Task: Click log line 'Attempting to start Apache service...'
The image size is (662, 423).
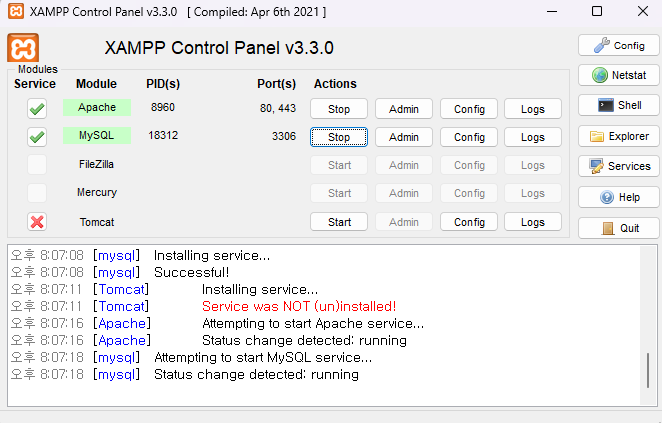Action: 313,323
